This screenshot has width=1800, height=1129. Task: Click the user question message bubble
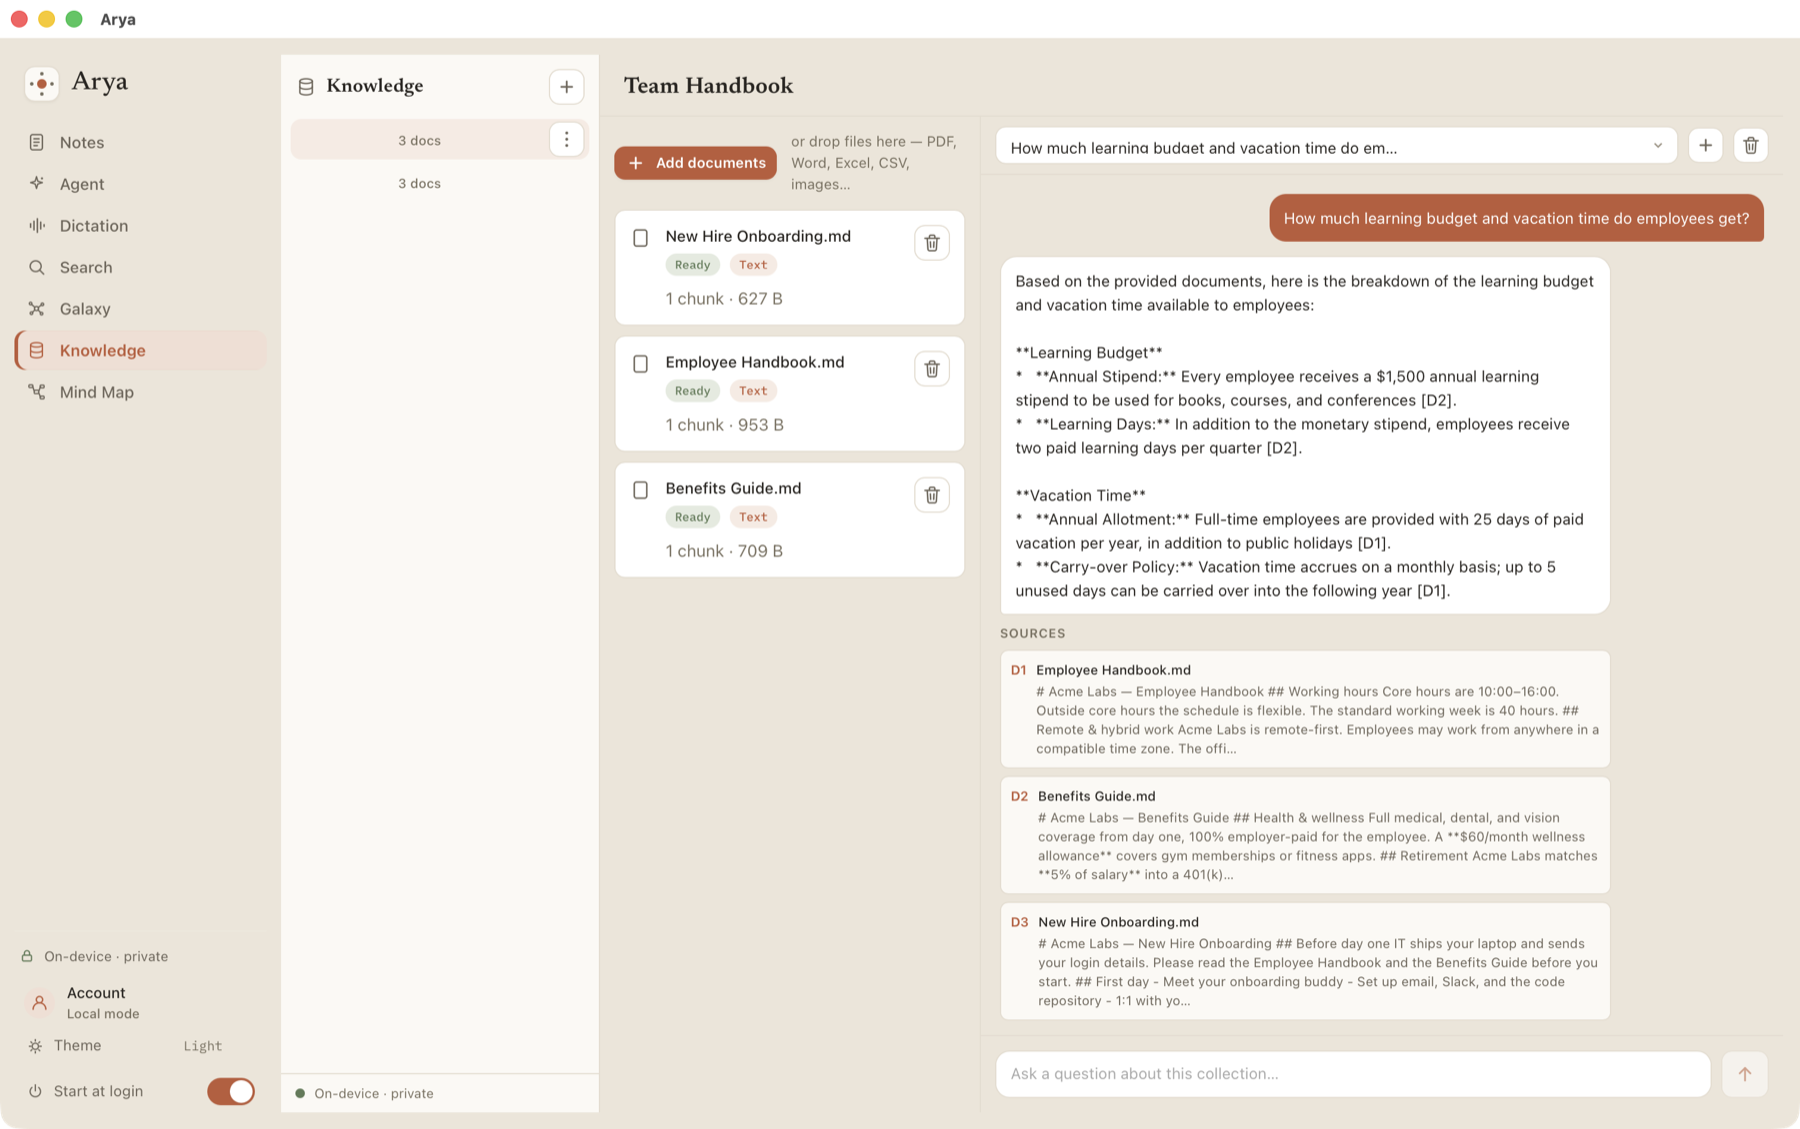pyautogui.click(x=1516, y=218)
